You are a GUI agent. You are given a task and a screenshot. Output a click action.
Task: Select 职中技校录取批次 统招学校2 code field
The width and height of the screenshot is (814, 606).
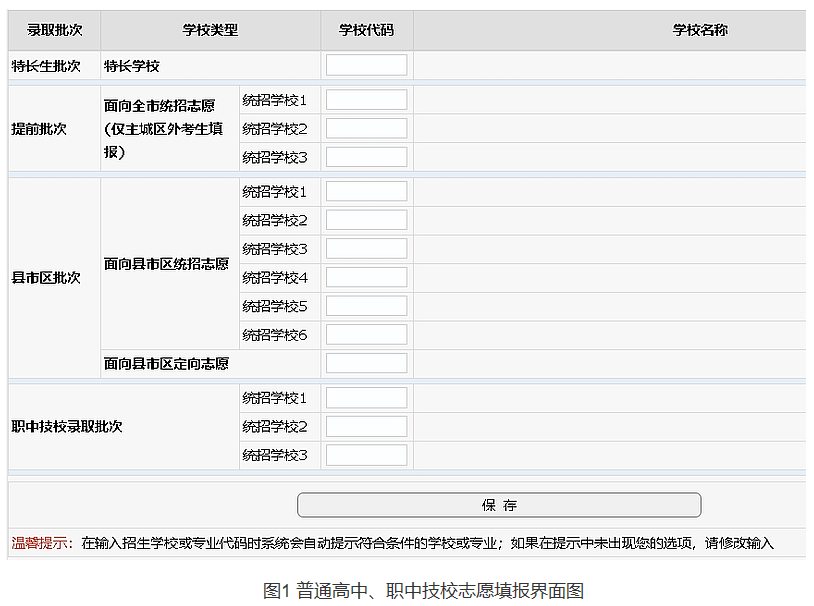[366, 426]
